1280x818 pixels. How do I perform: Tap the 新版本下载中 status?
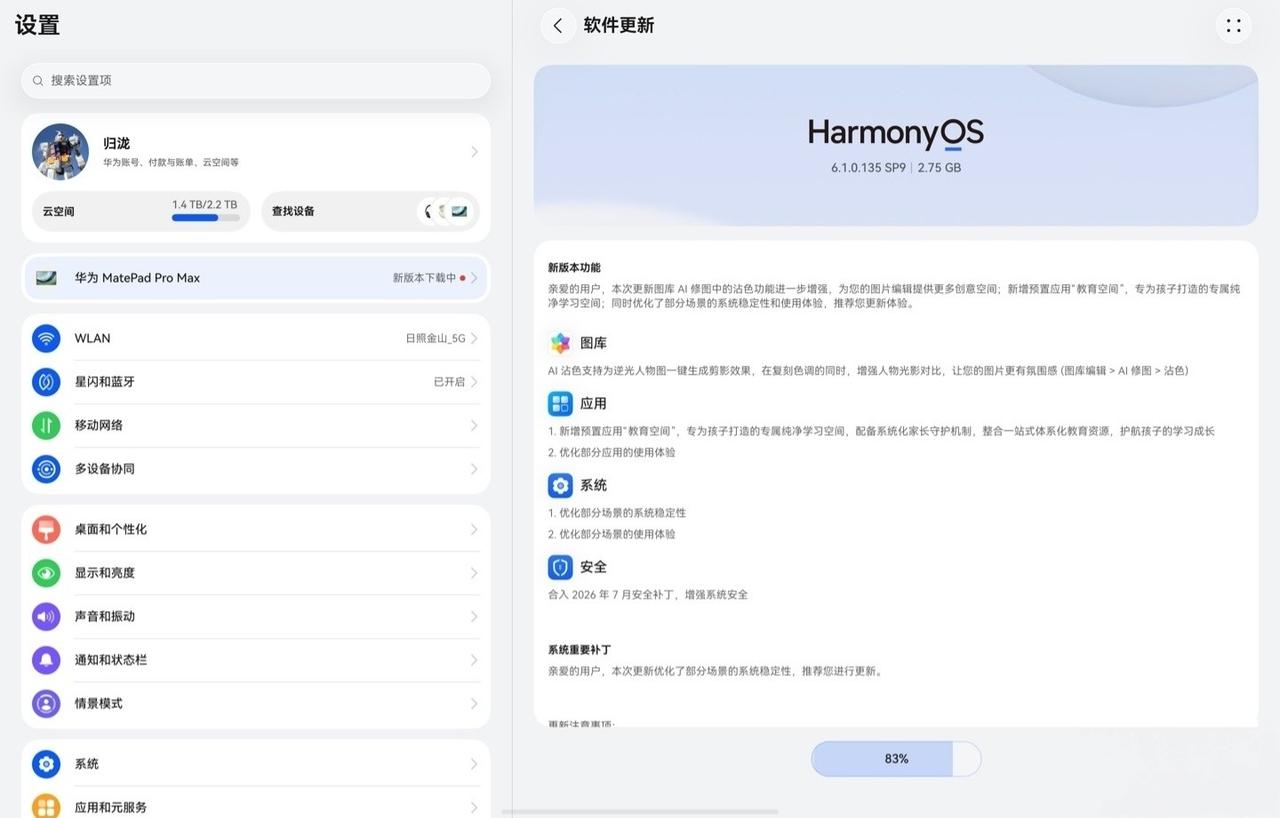pos(424,278)
